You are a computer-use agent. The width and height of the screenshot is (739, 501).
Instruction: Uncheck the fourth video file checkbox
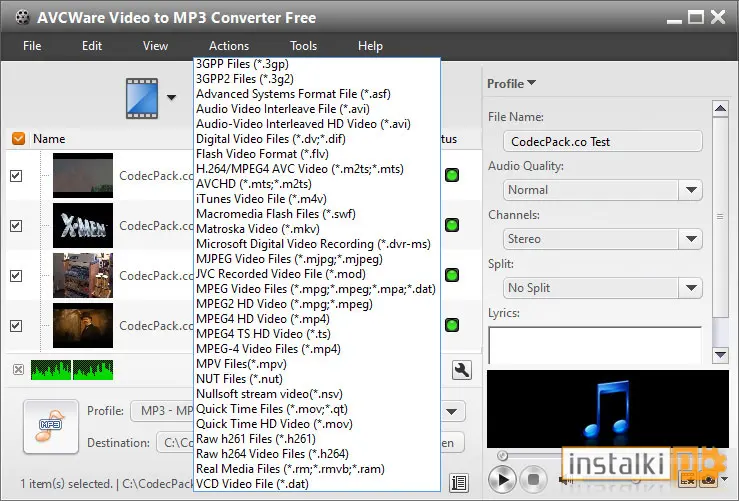(16, 326)
